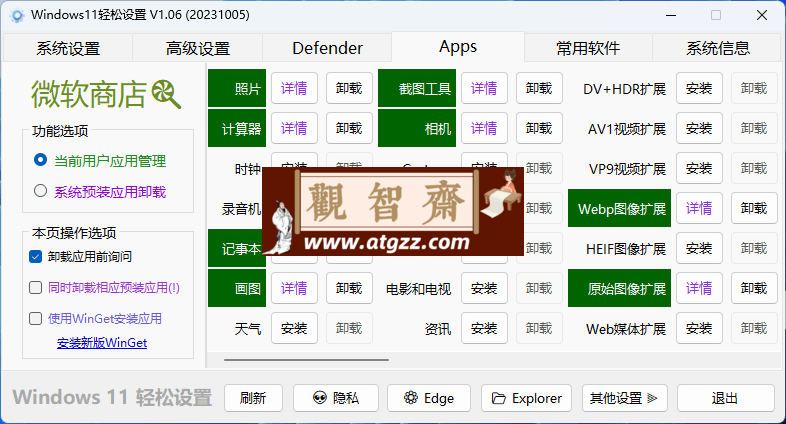Install the 天气 app
Image resolution: width=786 pixels, height=424 pixels.
(x=294, y=328)
